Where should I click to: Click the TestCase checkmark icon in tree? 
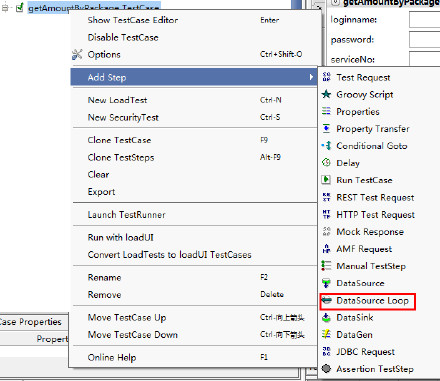[20, 7]
